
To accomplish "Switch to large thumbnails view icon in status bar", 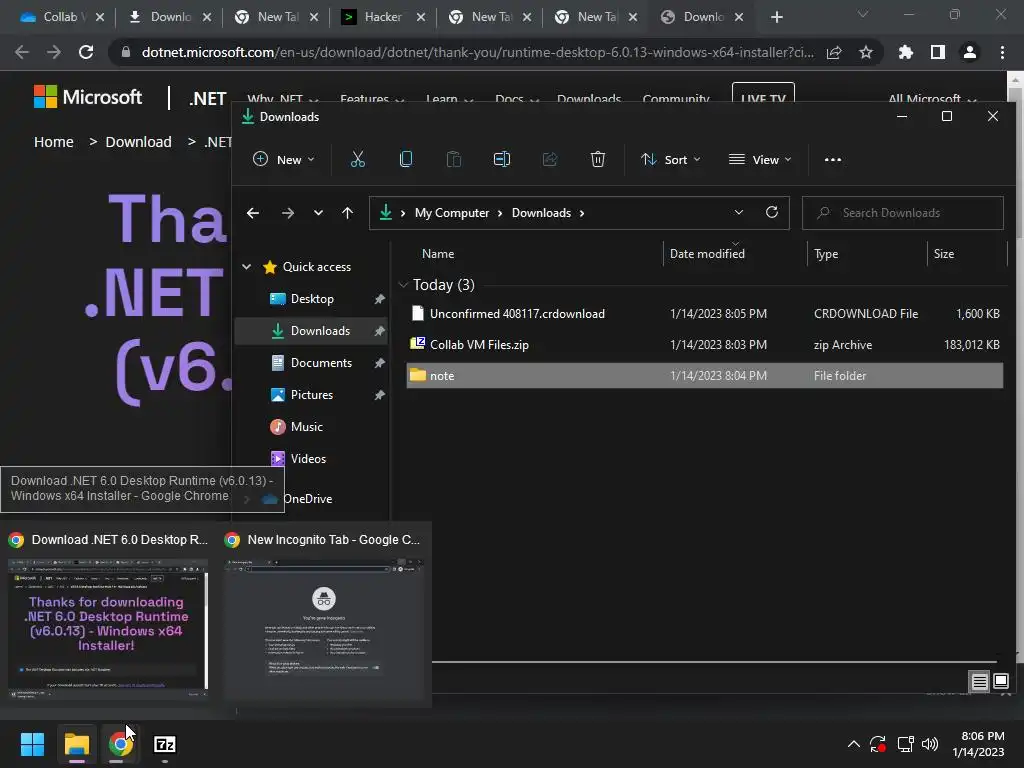I will point(1000,682).
